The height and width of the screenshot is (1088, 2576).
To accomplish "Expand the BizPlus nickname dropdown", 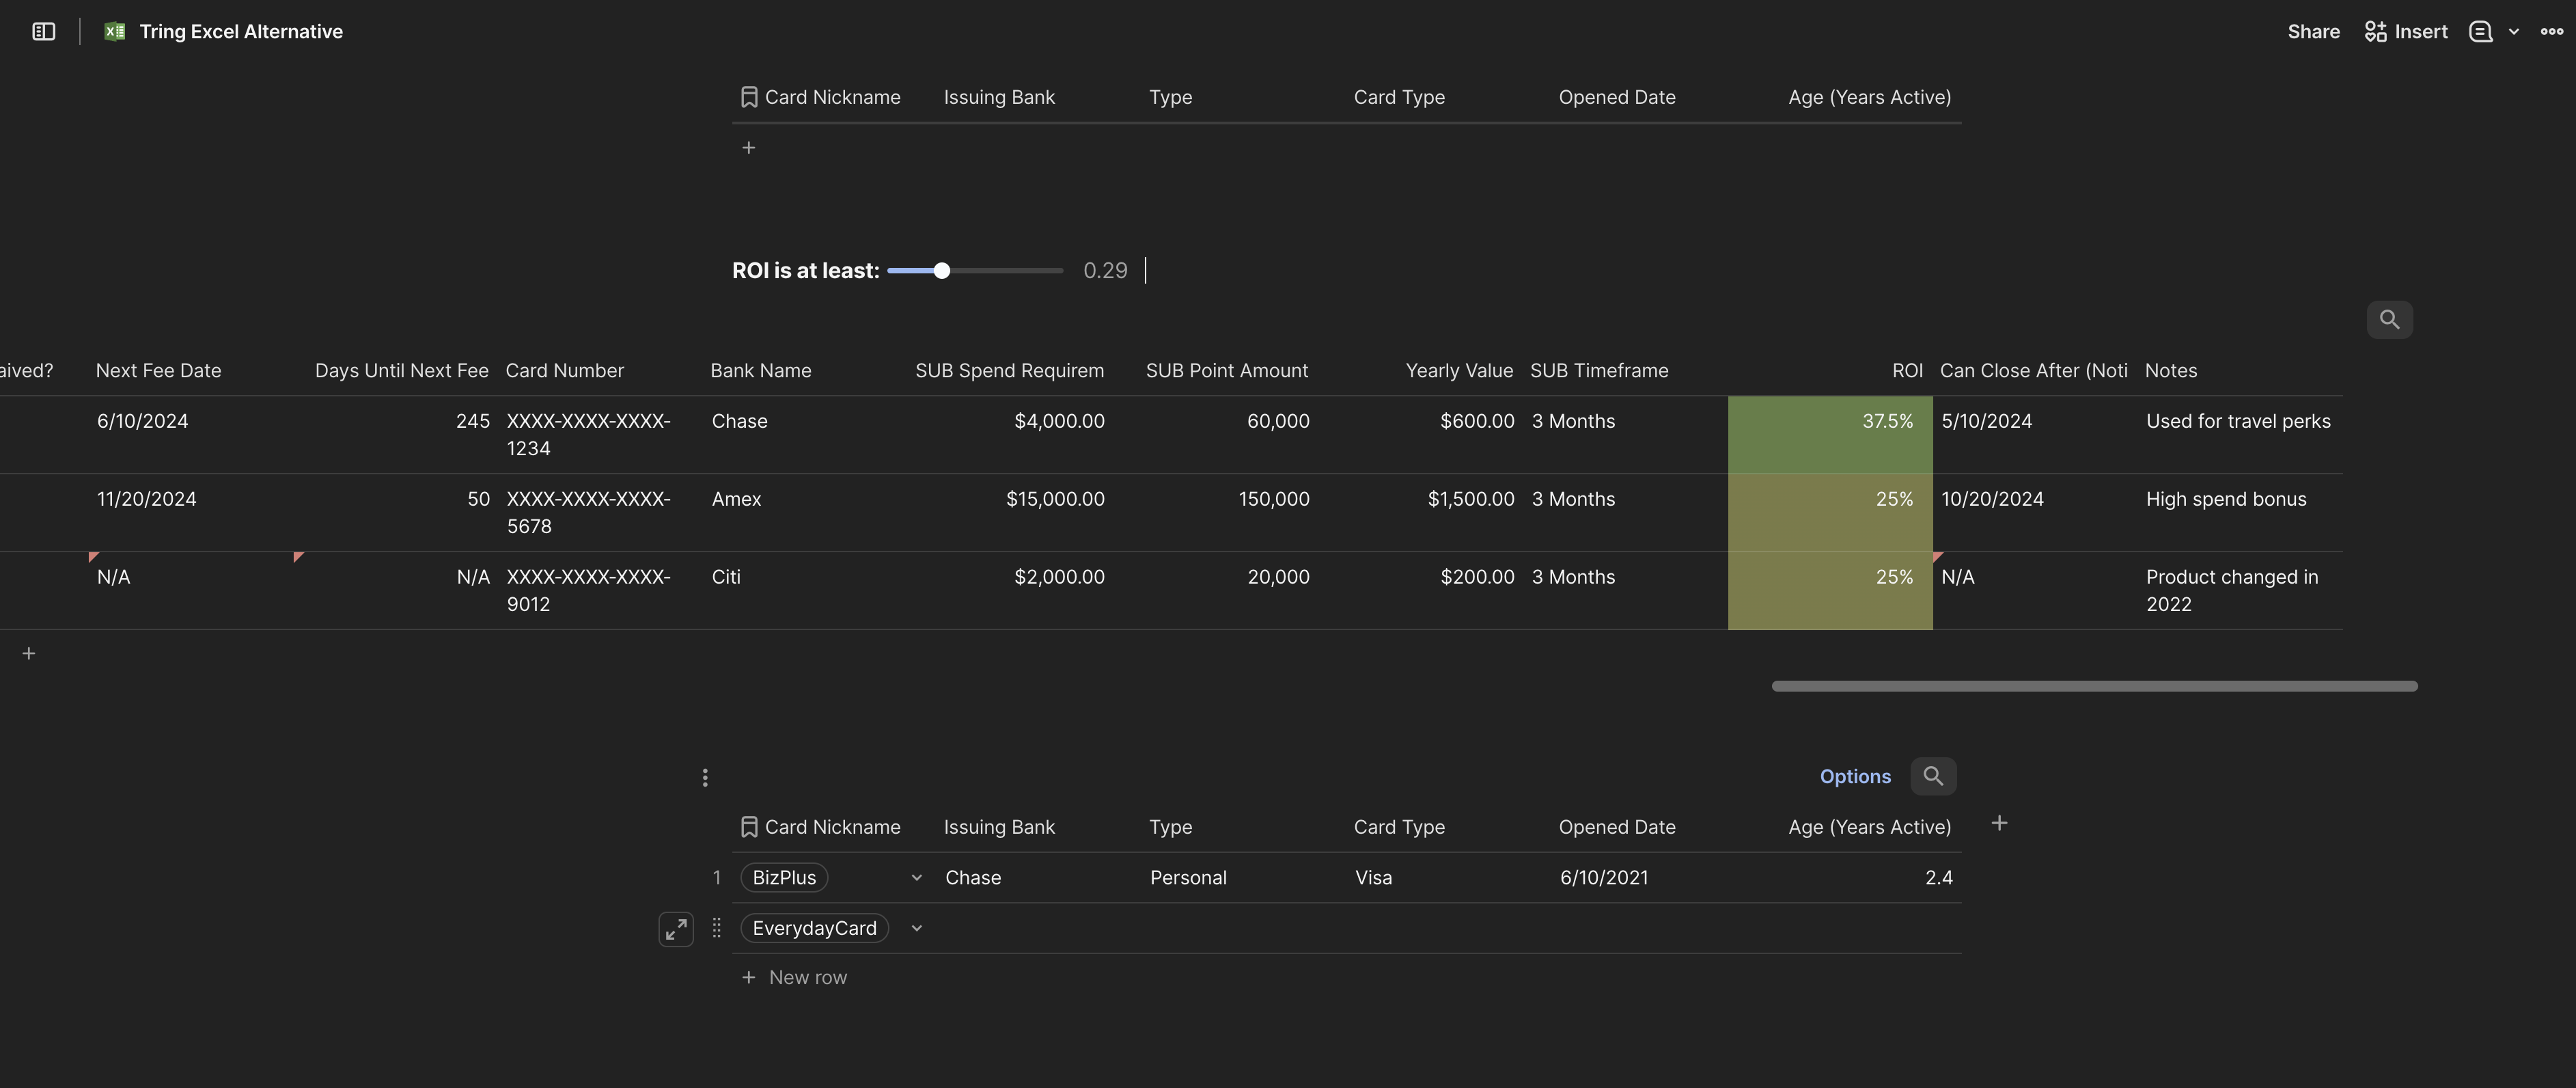I will (x=916, y=878).
